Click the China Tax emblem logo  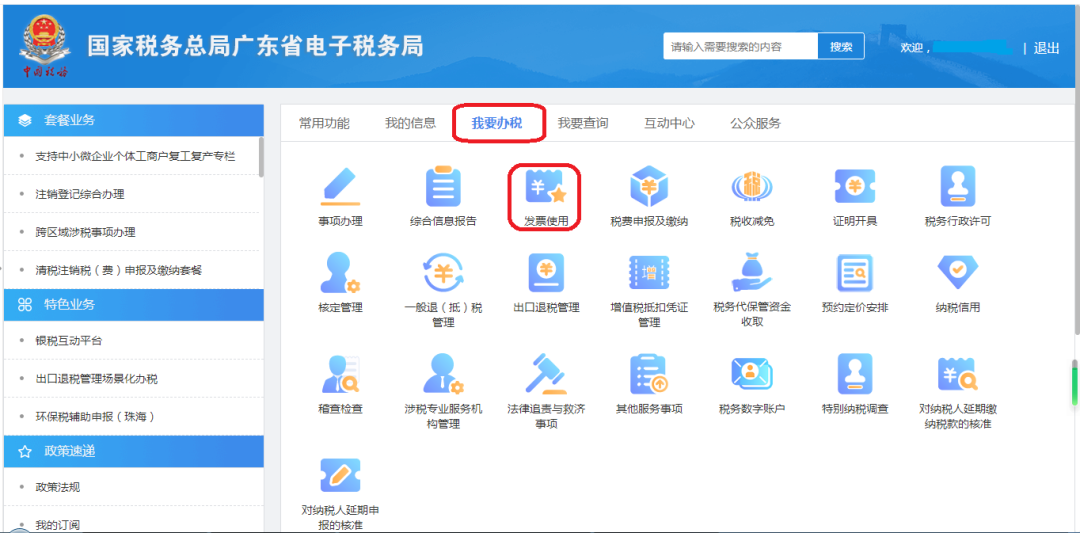(x=45, y=45)
